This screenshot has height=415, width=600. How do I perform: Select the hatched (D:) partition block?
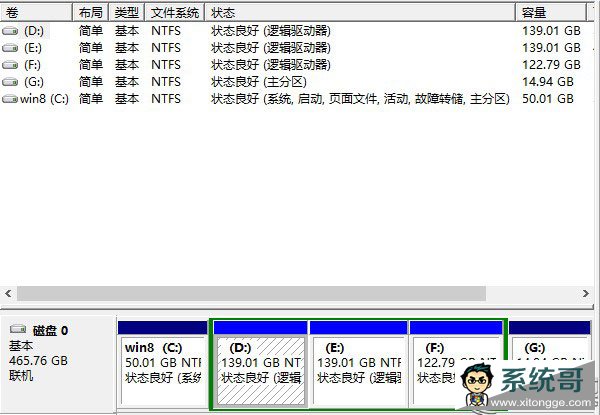pyautogui.click(x=261, y=365)
